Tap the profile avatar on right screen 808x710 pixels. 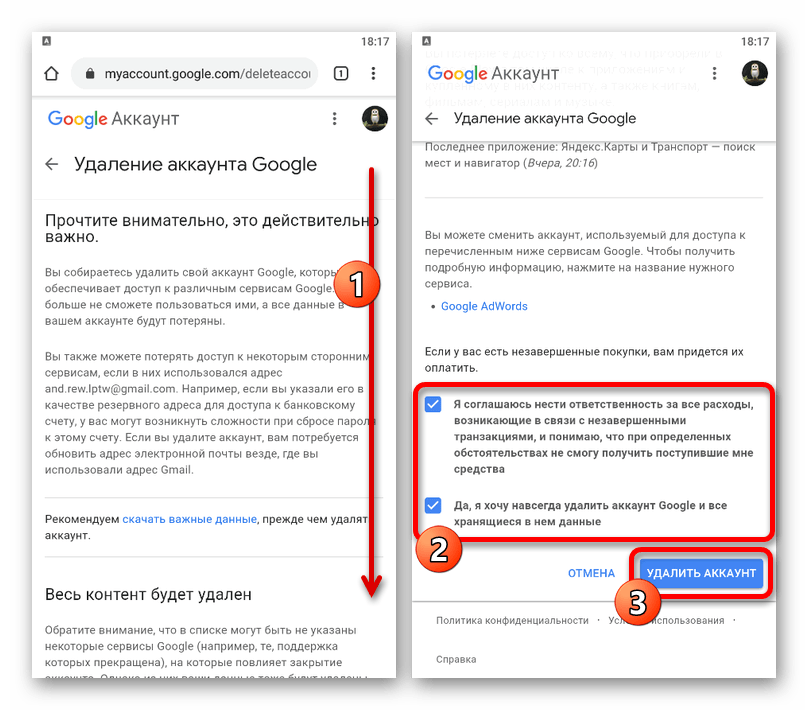[754, 73]
